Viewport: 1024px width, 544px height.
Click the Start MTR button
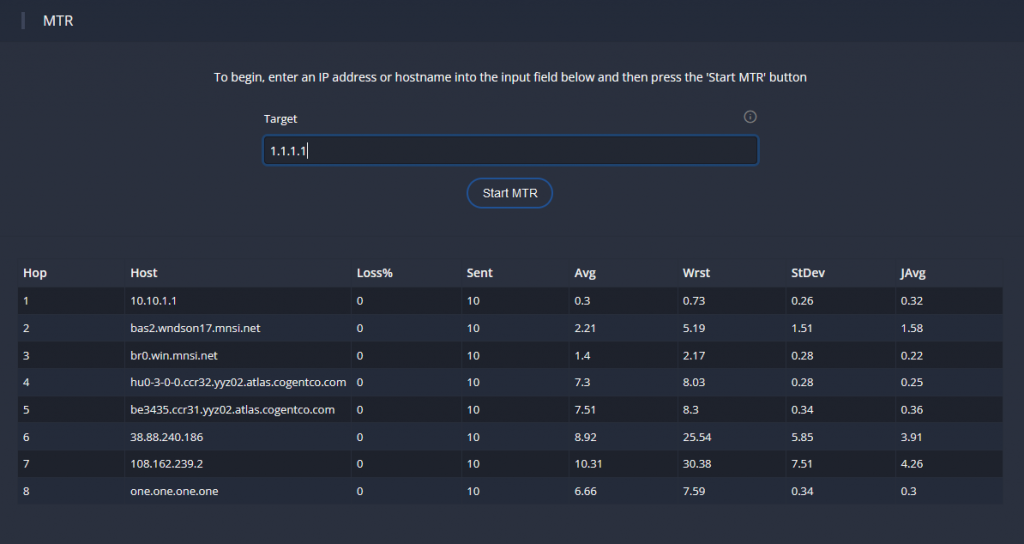tap(509, 193)
